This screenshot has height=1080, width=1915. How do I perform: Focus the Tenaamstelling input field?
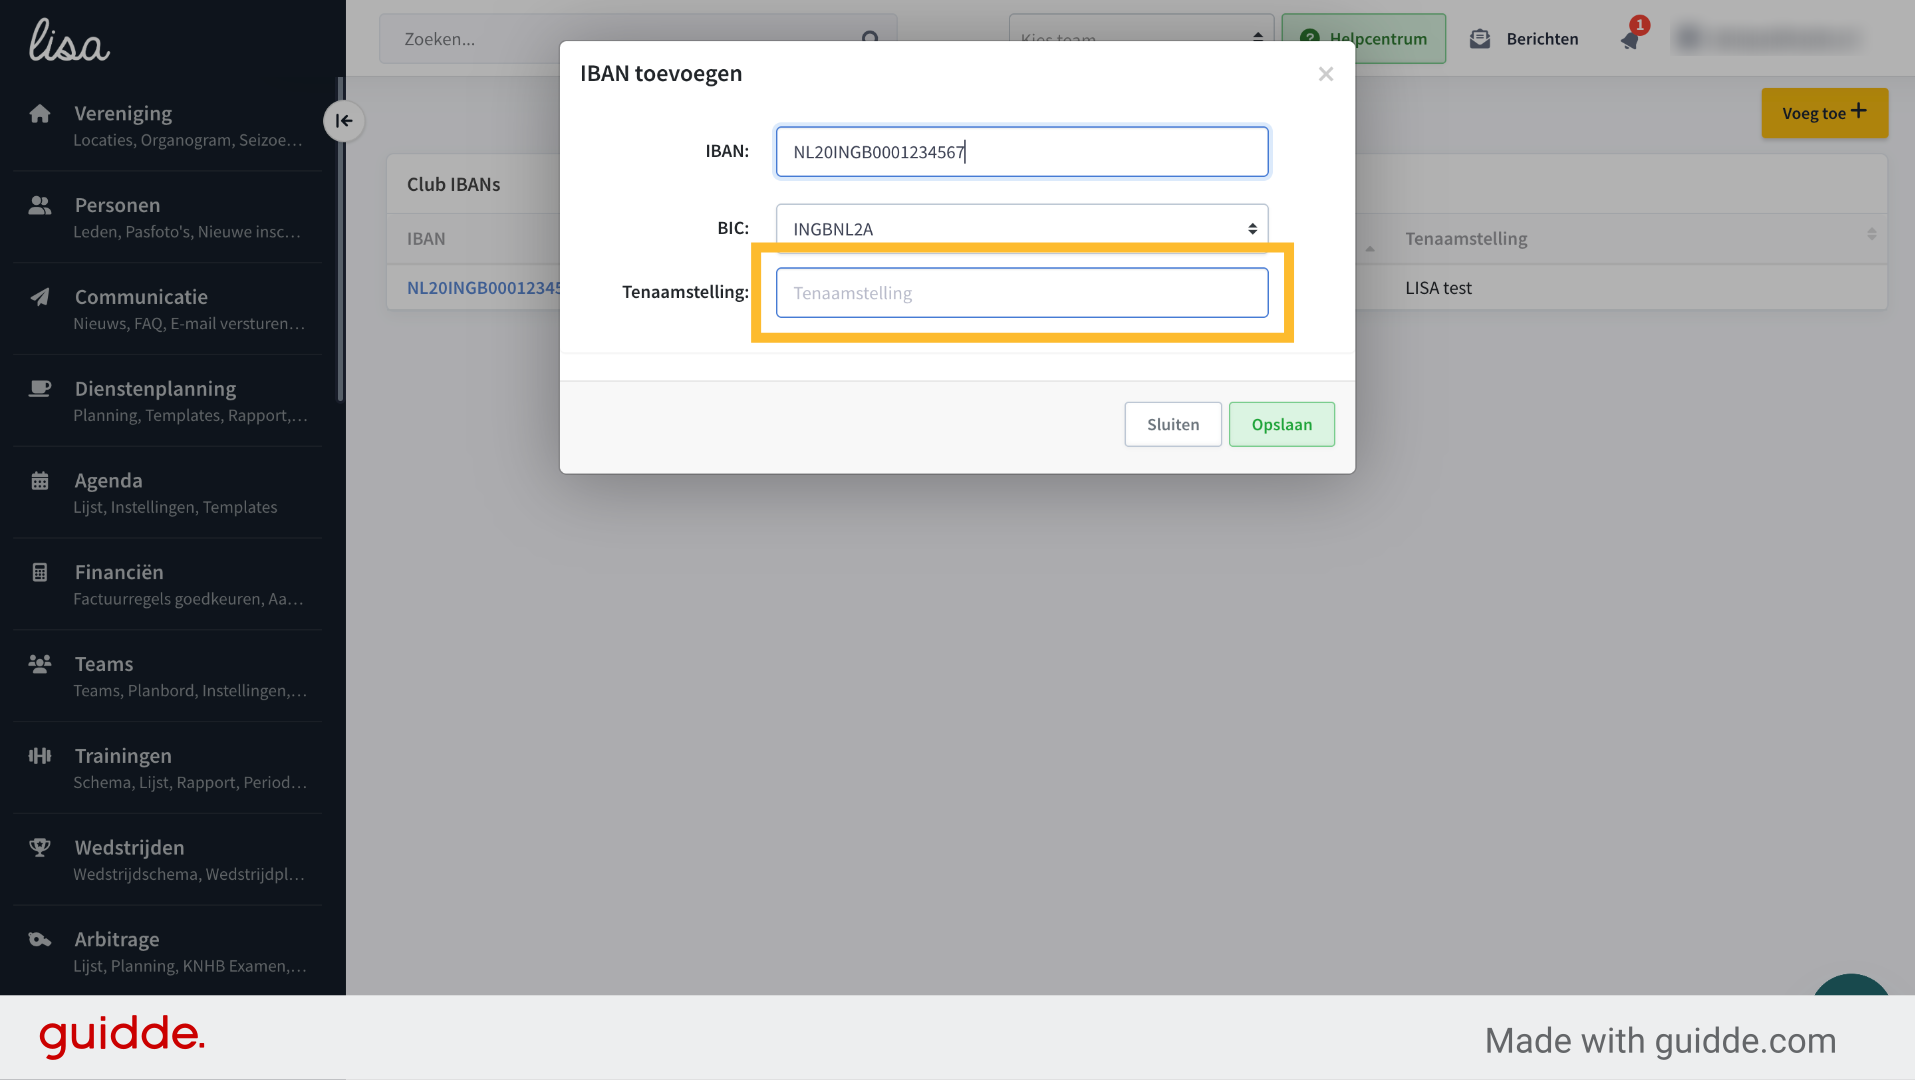(x=1022, y=292)
